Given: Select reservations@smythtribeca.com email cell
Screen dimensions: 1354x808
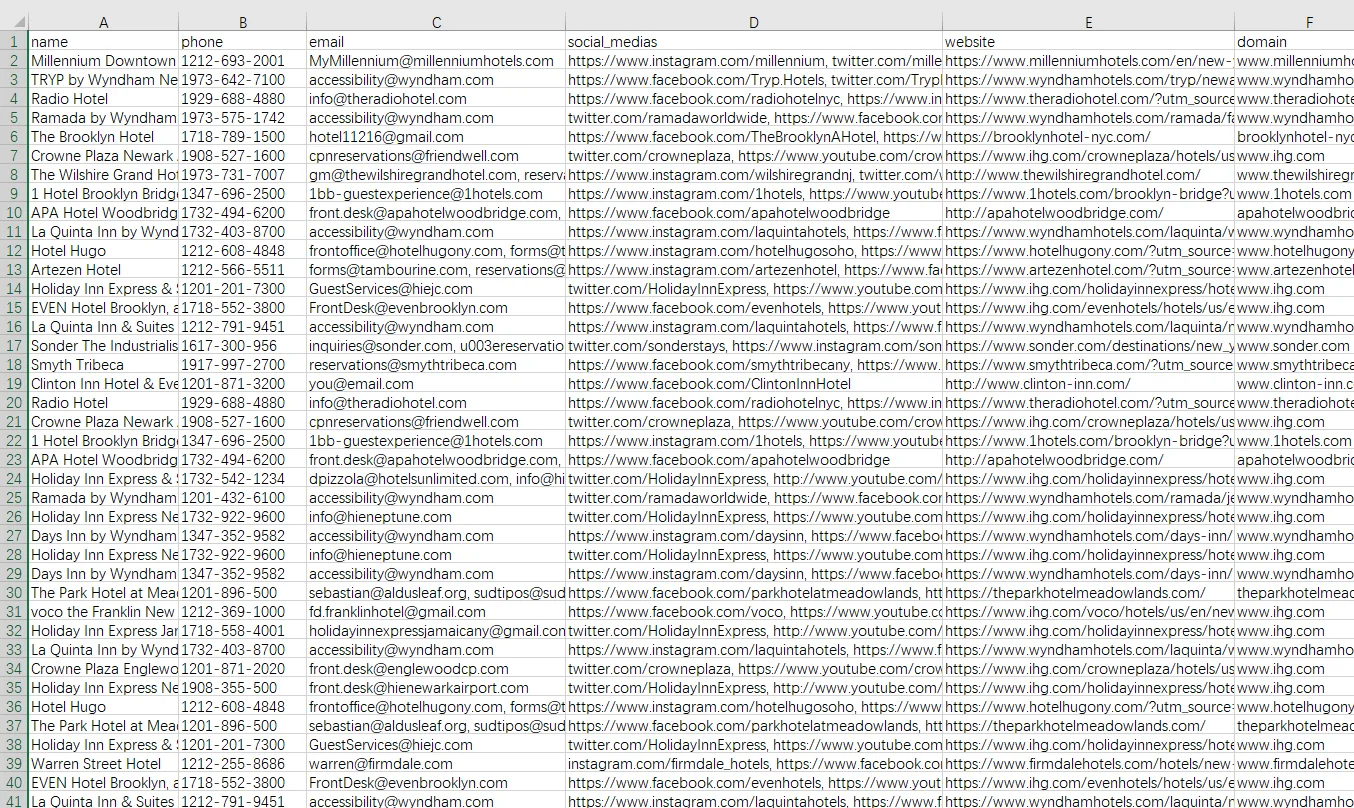Looking at the screenshot, I should (436, 365).
